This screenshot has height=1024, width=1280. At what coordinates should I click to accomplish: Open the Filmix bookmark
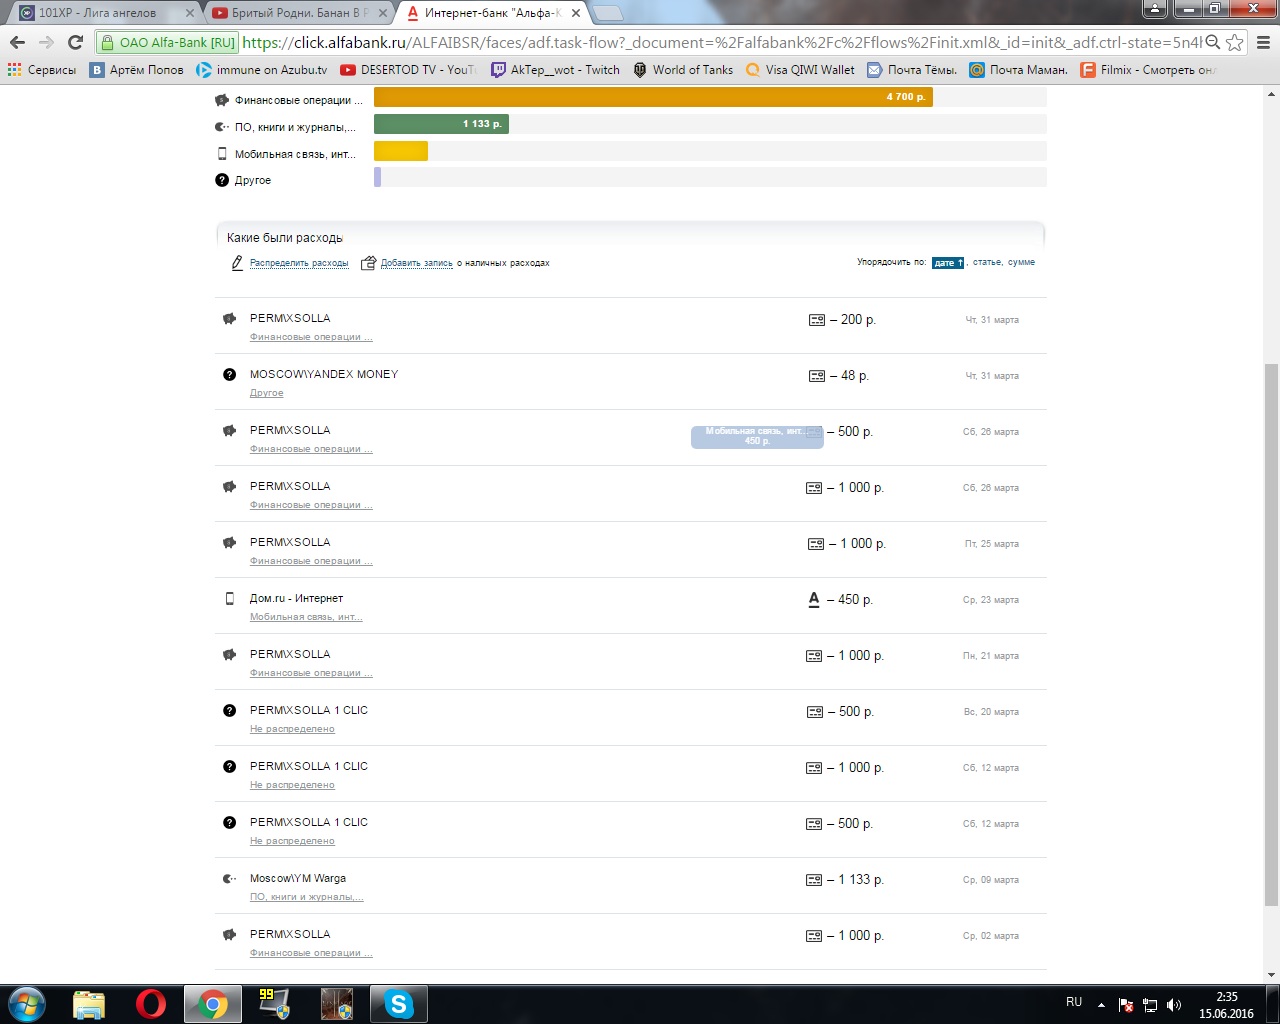1148,70
